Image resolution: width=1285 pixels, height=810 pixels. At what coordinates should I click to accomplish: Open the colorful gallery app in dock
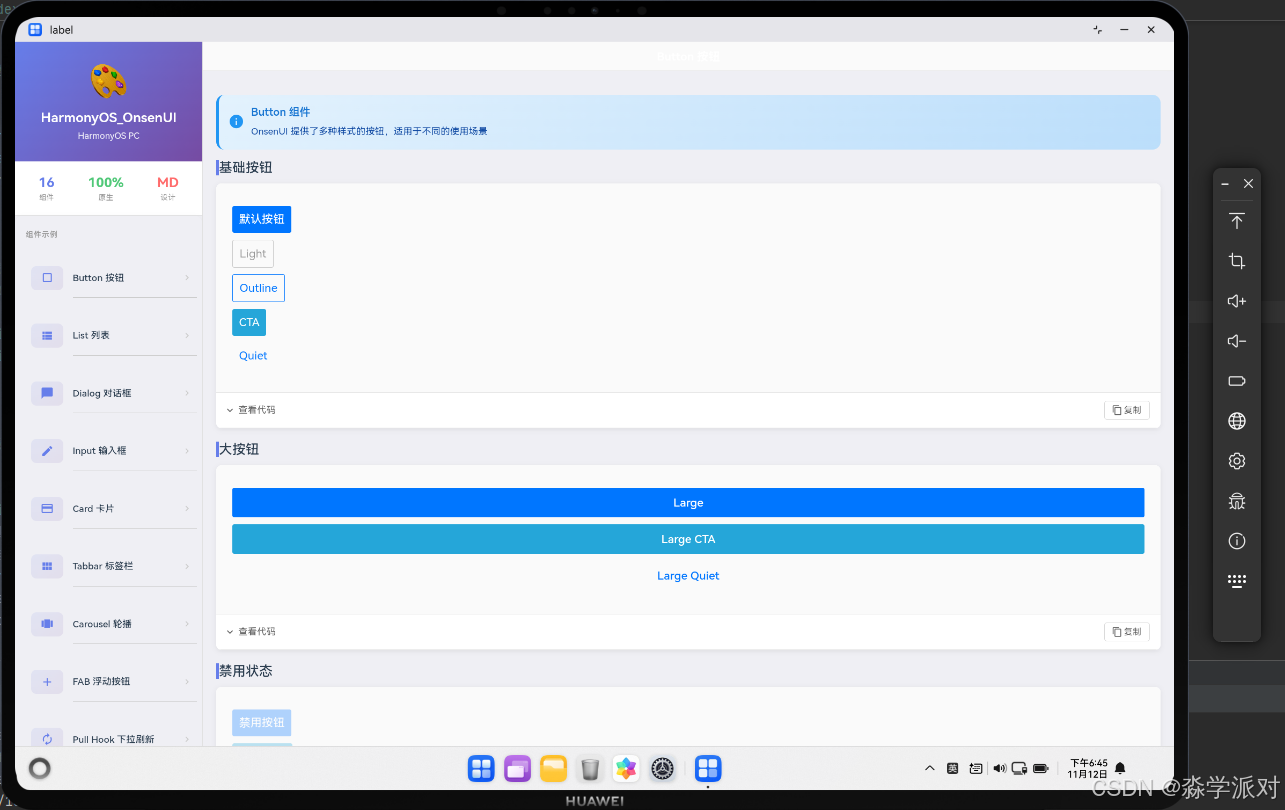tap(626, 768)
